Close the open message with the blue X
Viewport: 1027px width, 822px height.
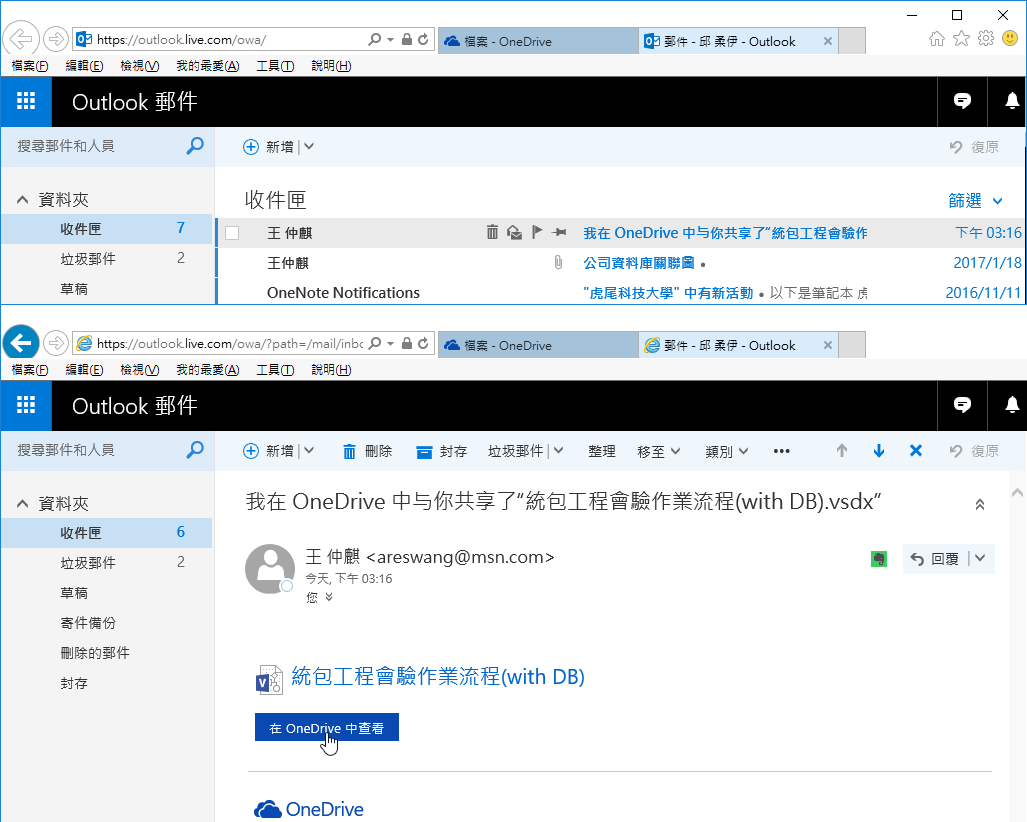(916, 451)
